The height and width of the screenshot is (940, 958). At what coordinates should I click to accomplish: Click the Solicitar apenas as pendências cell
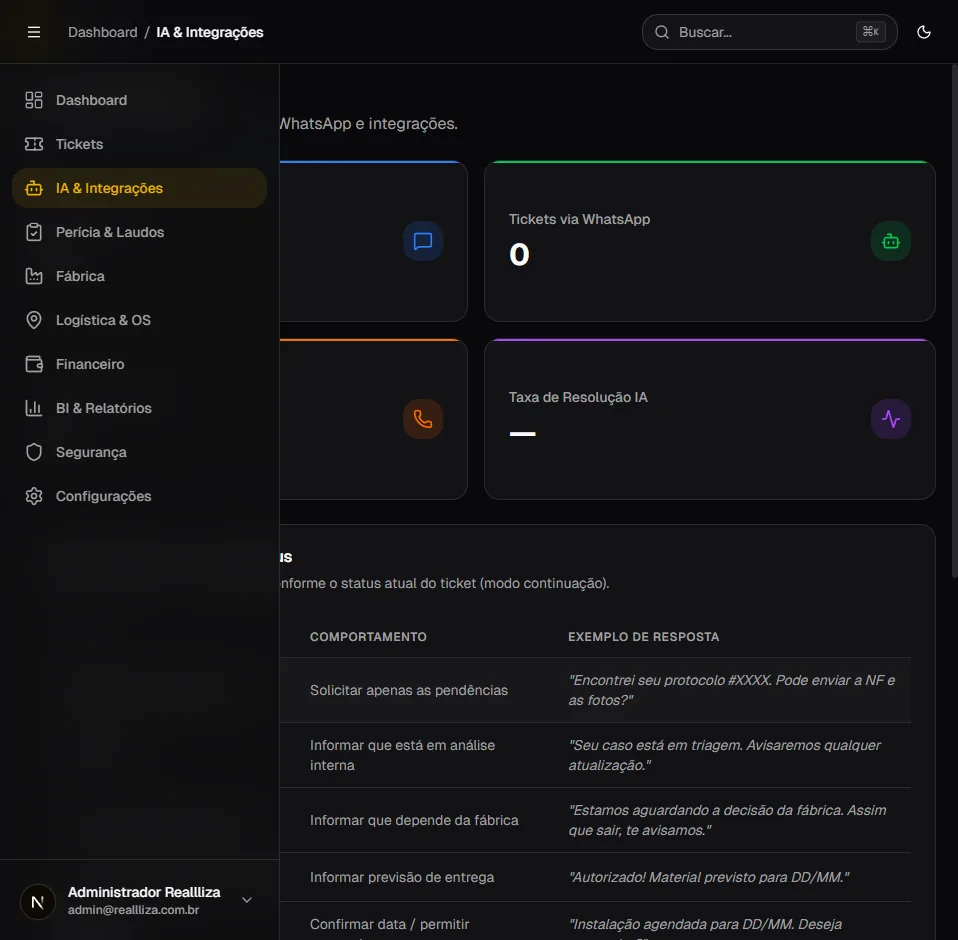coord(409,690)
